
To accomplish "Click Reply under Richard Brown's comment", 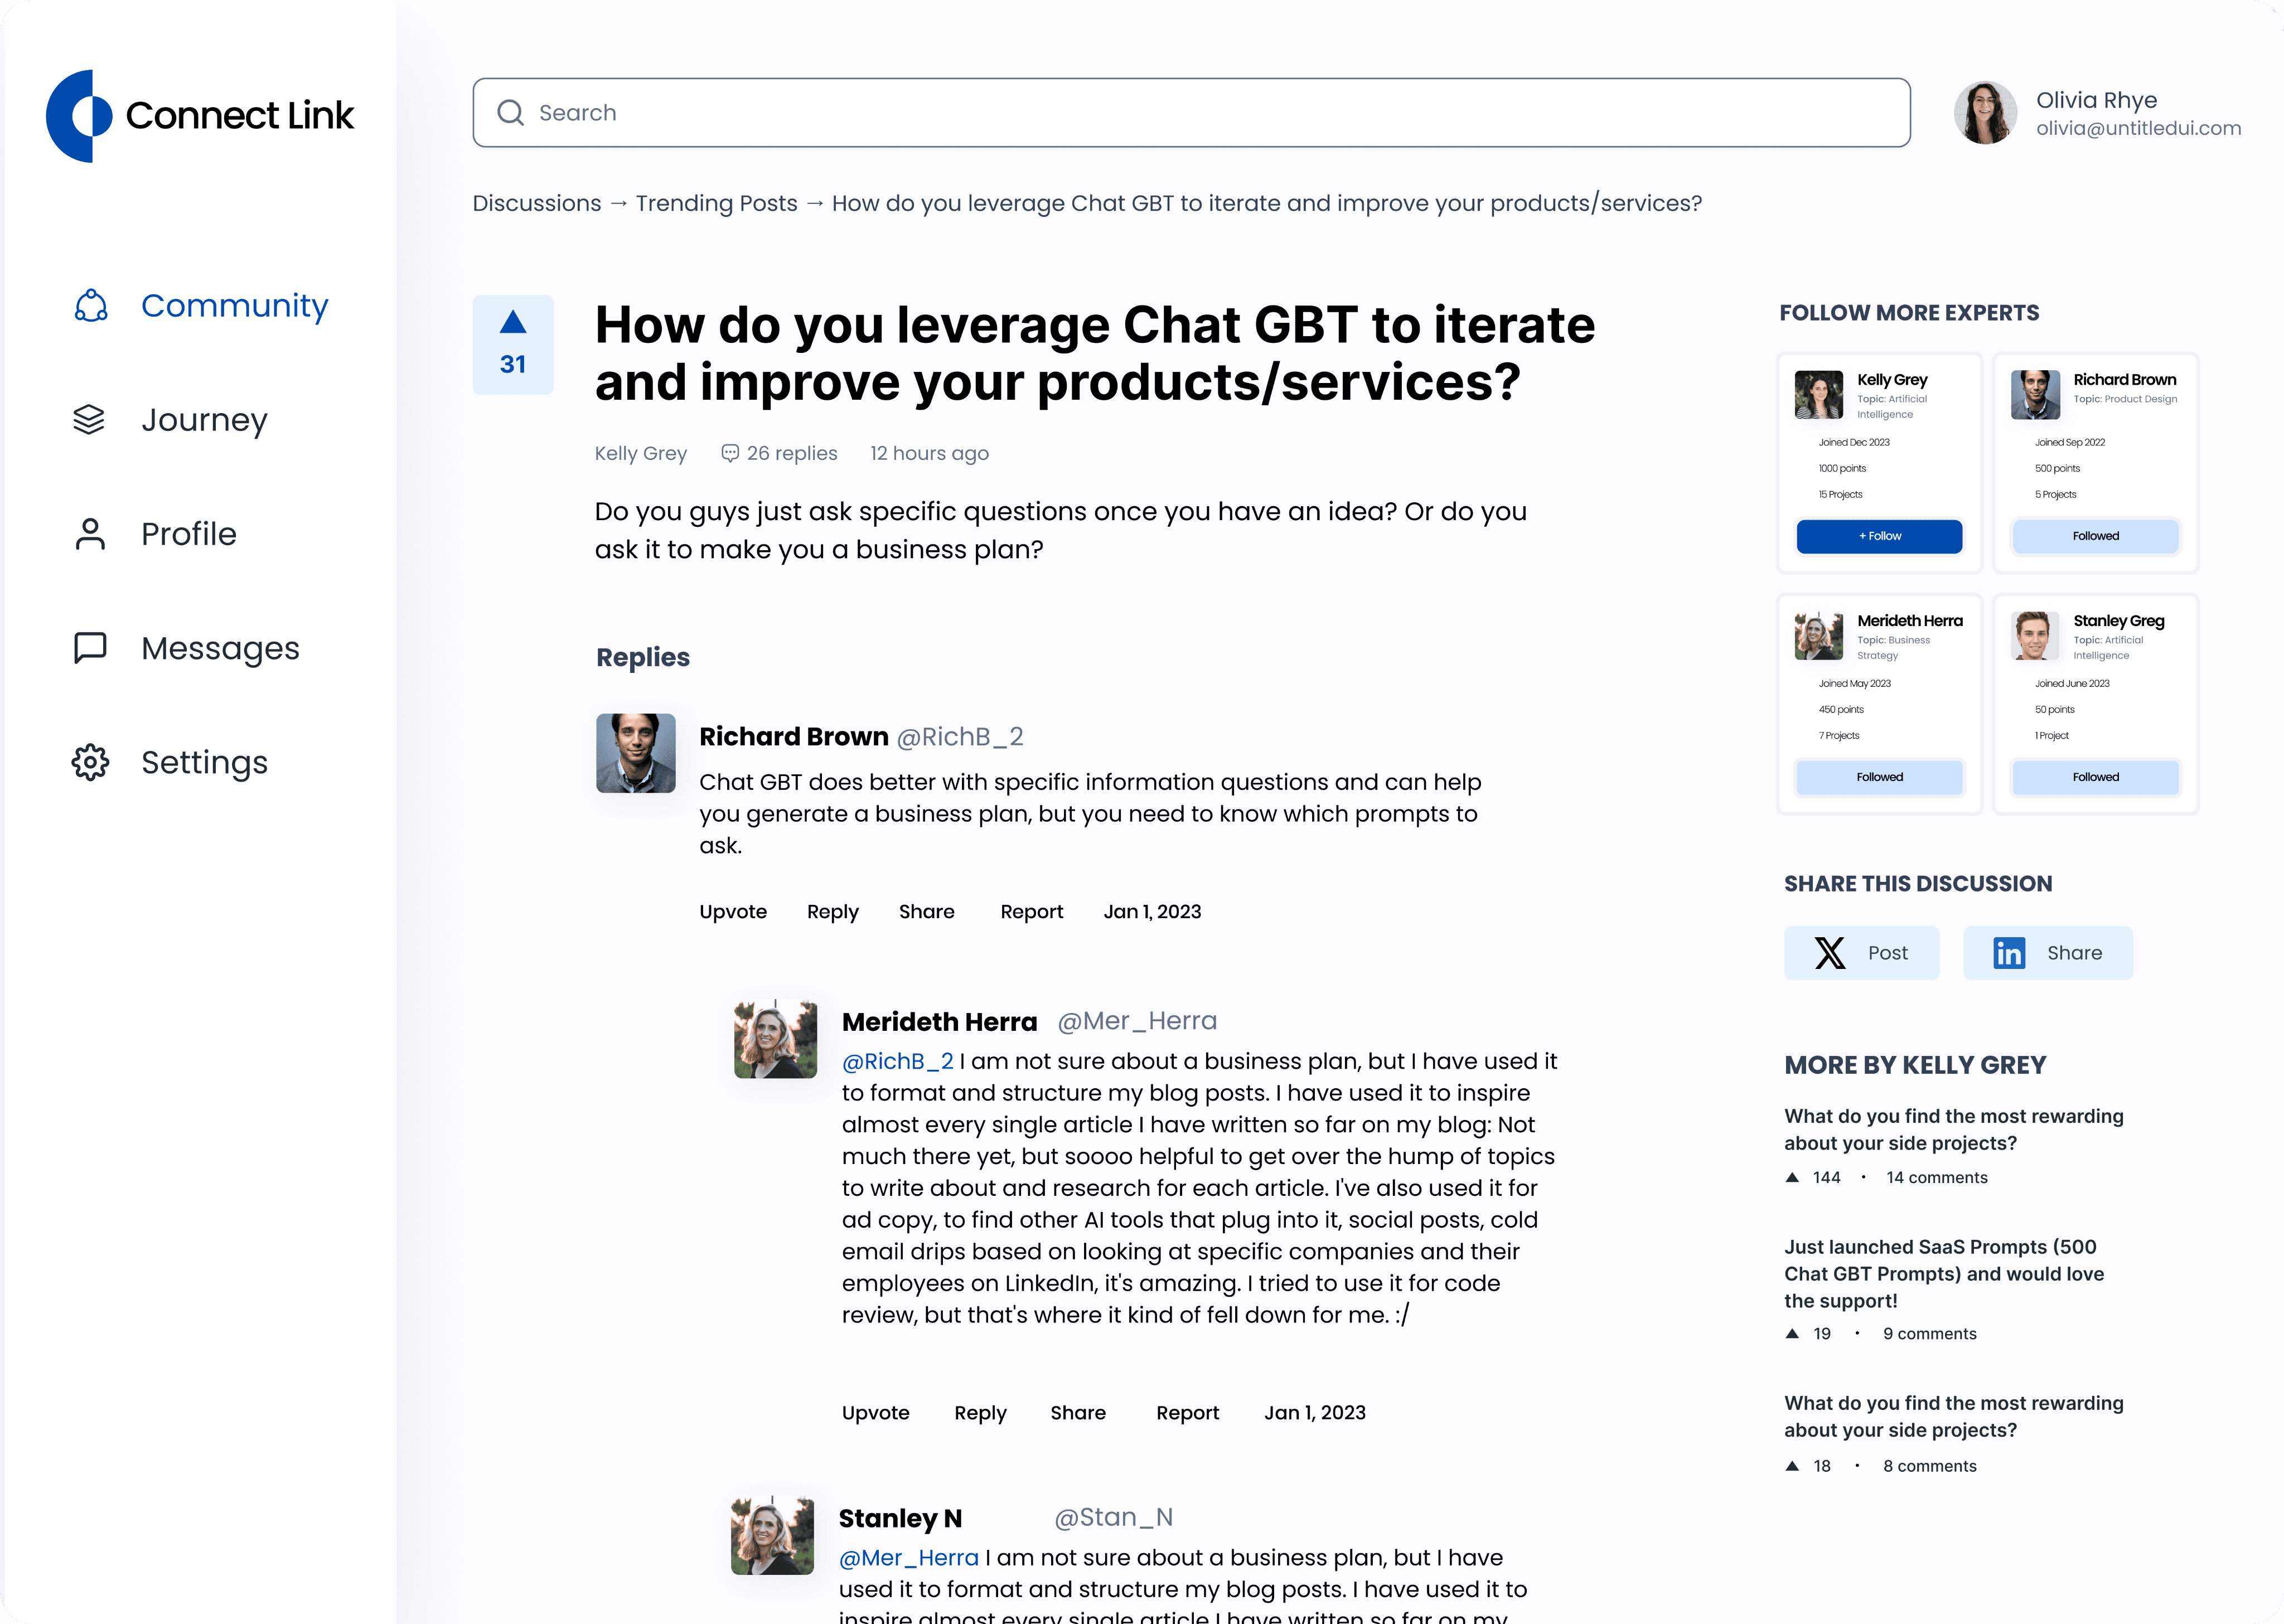I will click(832, 912).
